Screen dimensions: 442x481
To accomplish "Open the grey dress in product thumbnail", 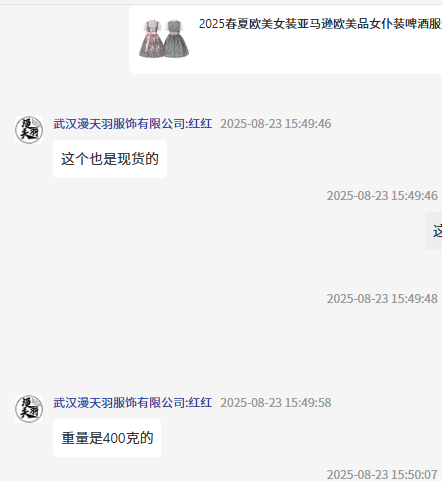I will (178, 39).
